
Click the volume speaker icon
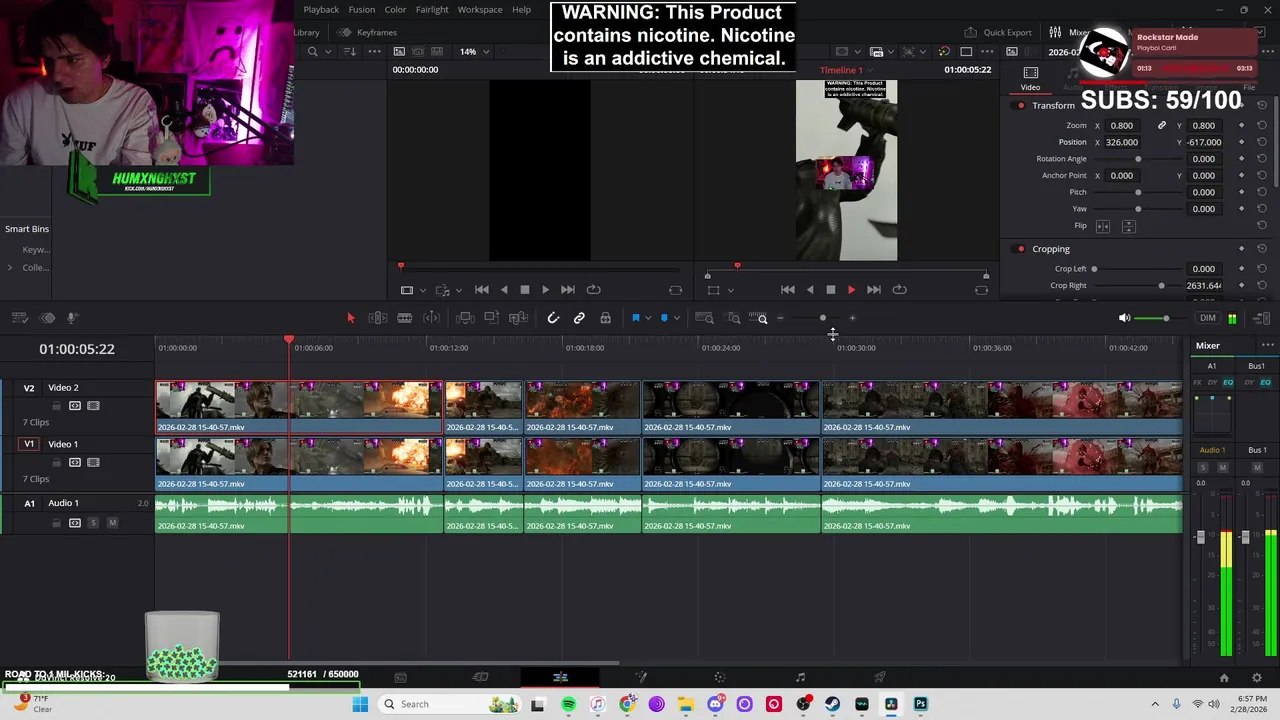click(x=1124, y=318)
